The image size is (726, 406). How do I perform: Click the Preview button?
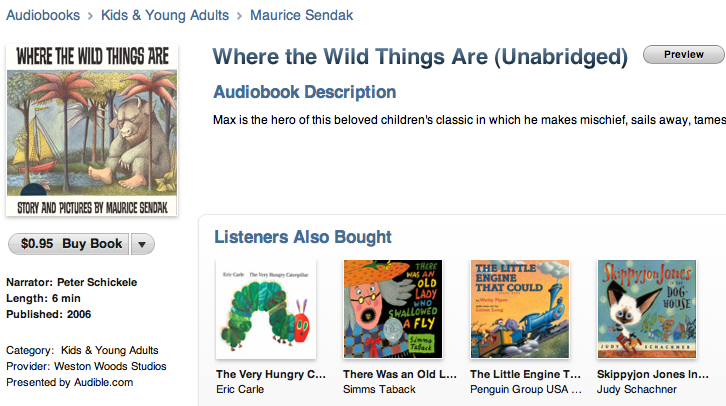pos(683,55)
